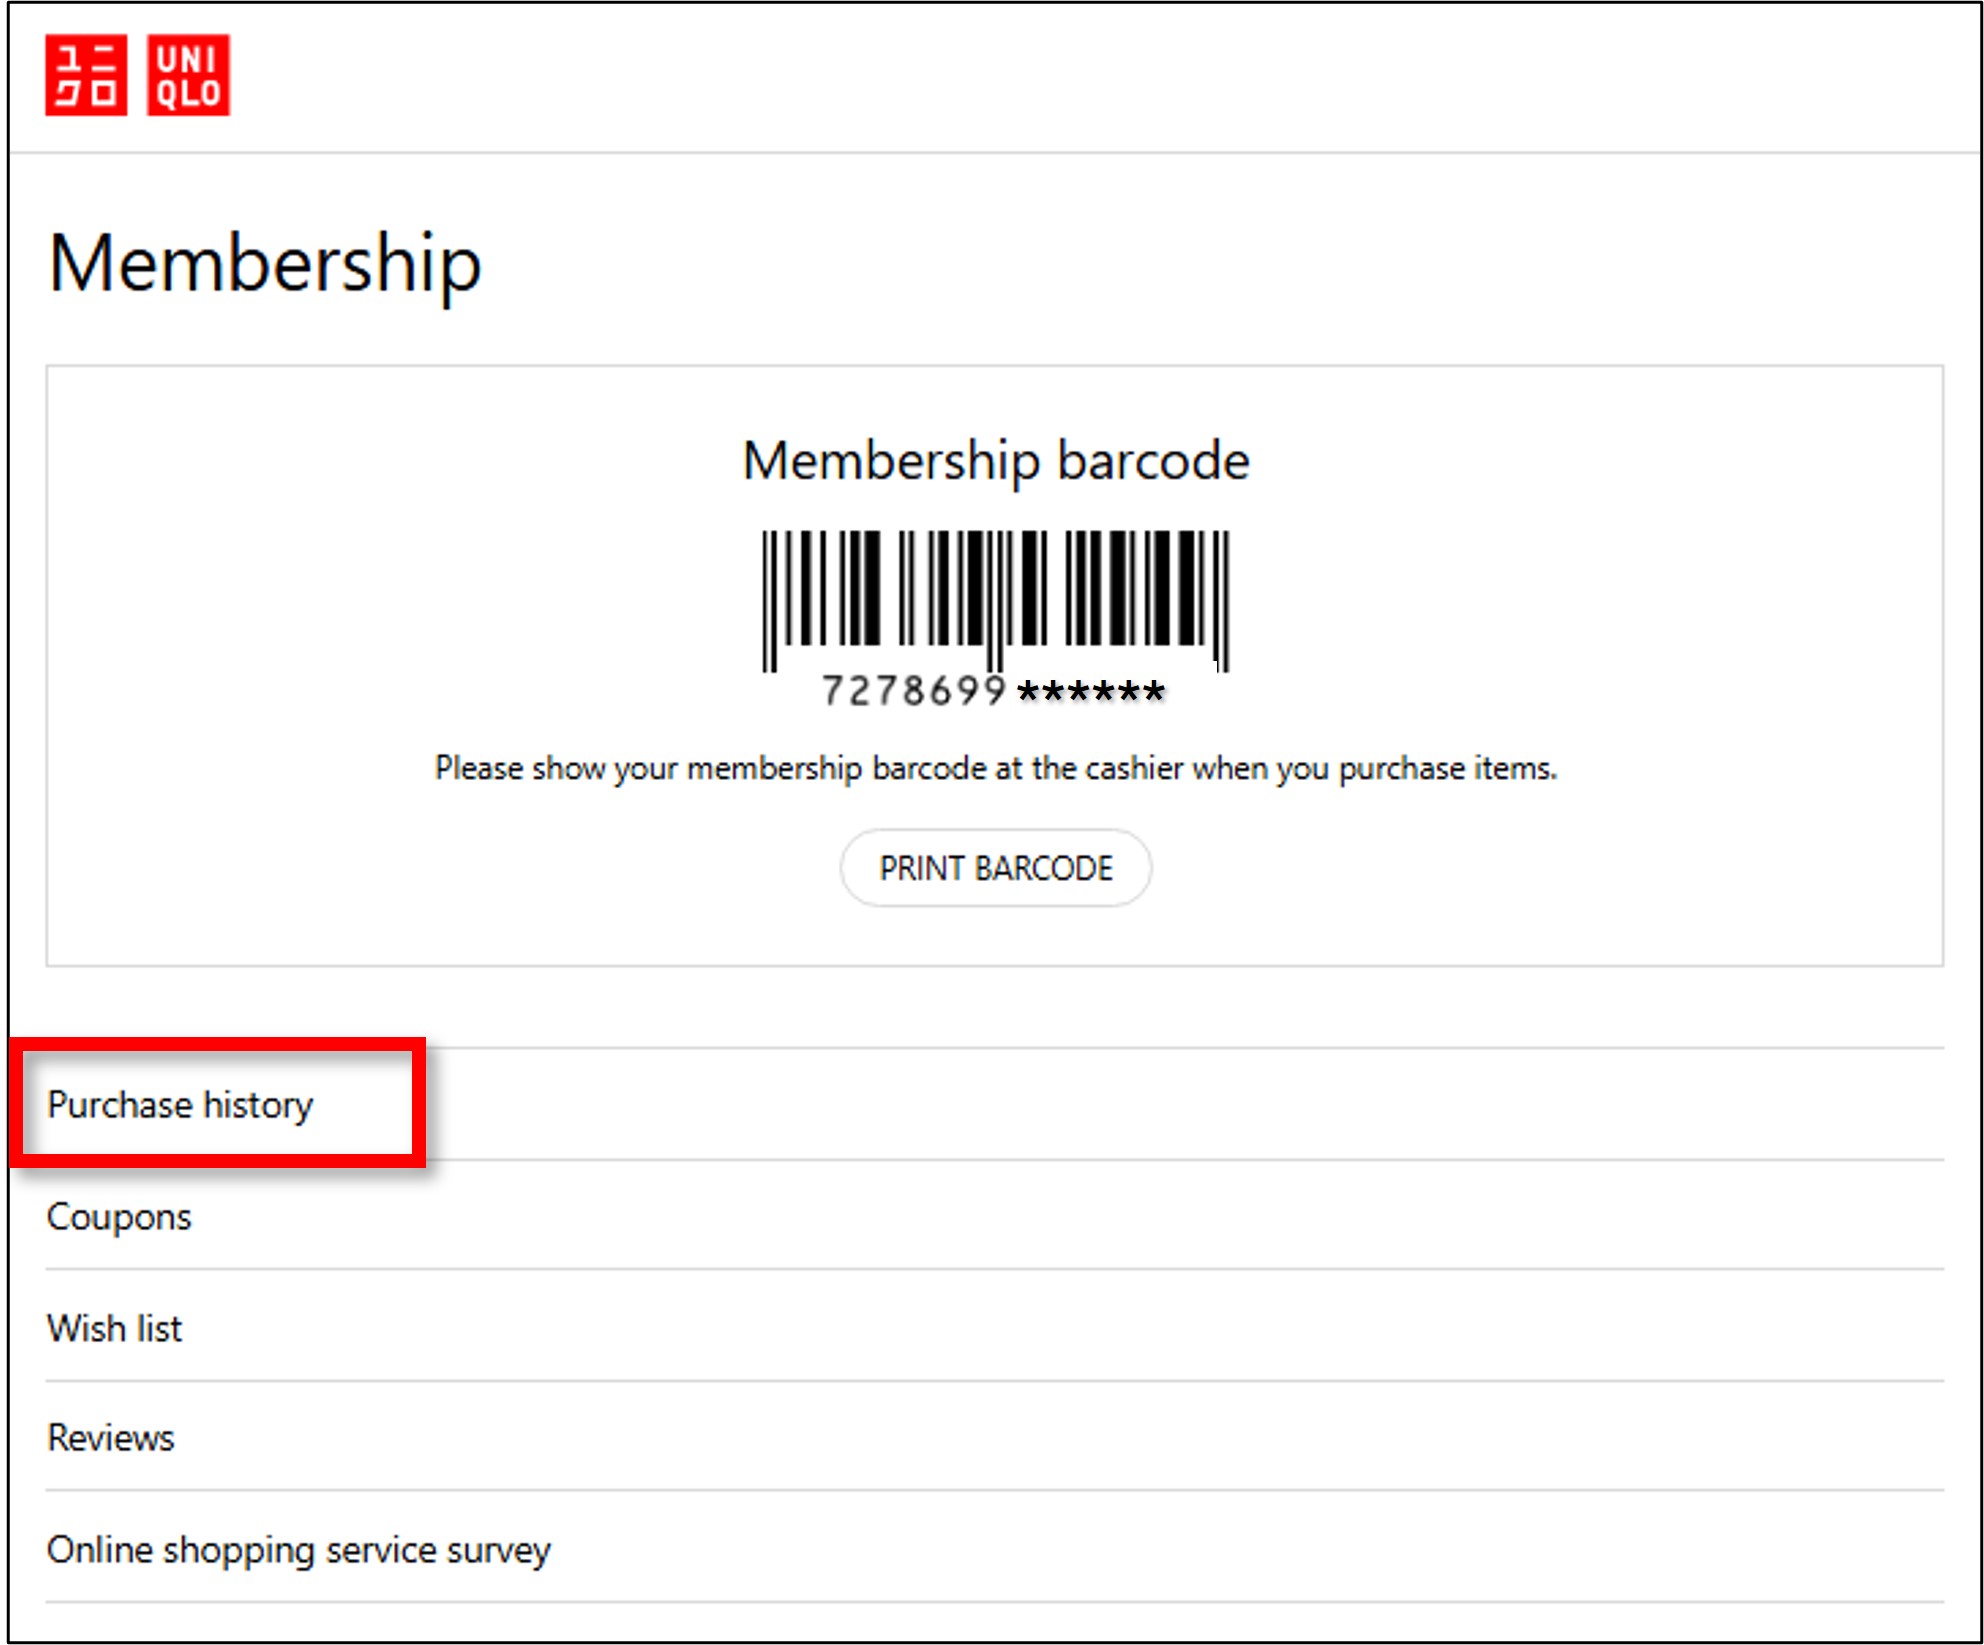
Task: Click the red English UNIQLO logo
Action: click(x=188, y=76)
